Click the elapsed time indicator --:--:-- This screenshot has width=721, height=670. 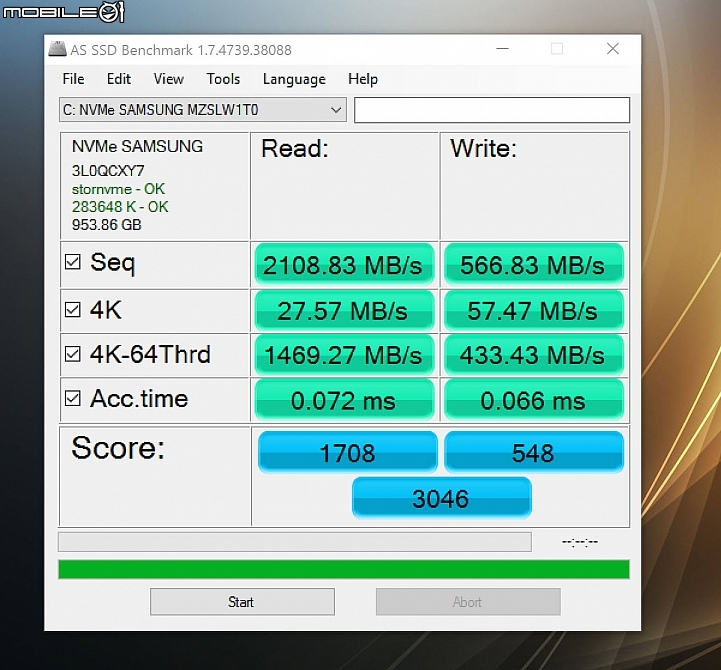[579, 542]
